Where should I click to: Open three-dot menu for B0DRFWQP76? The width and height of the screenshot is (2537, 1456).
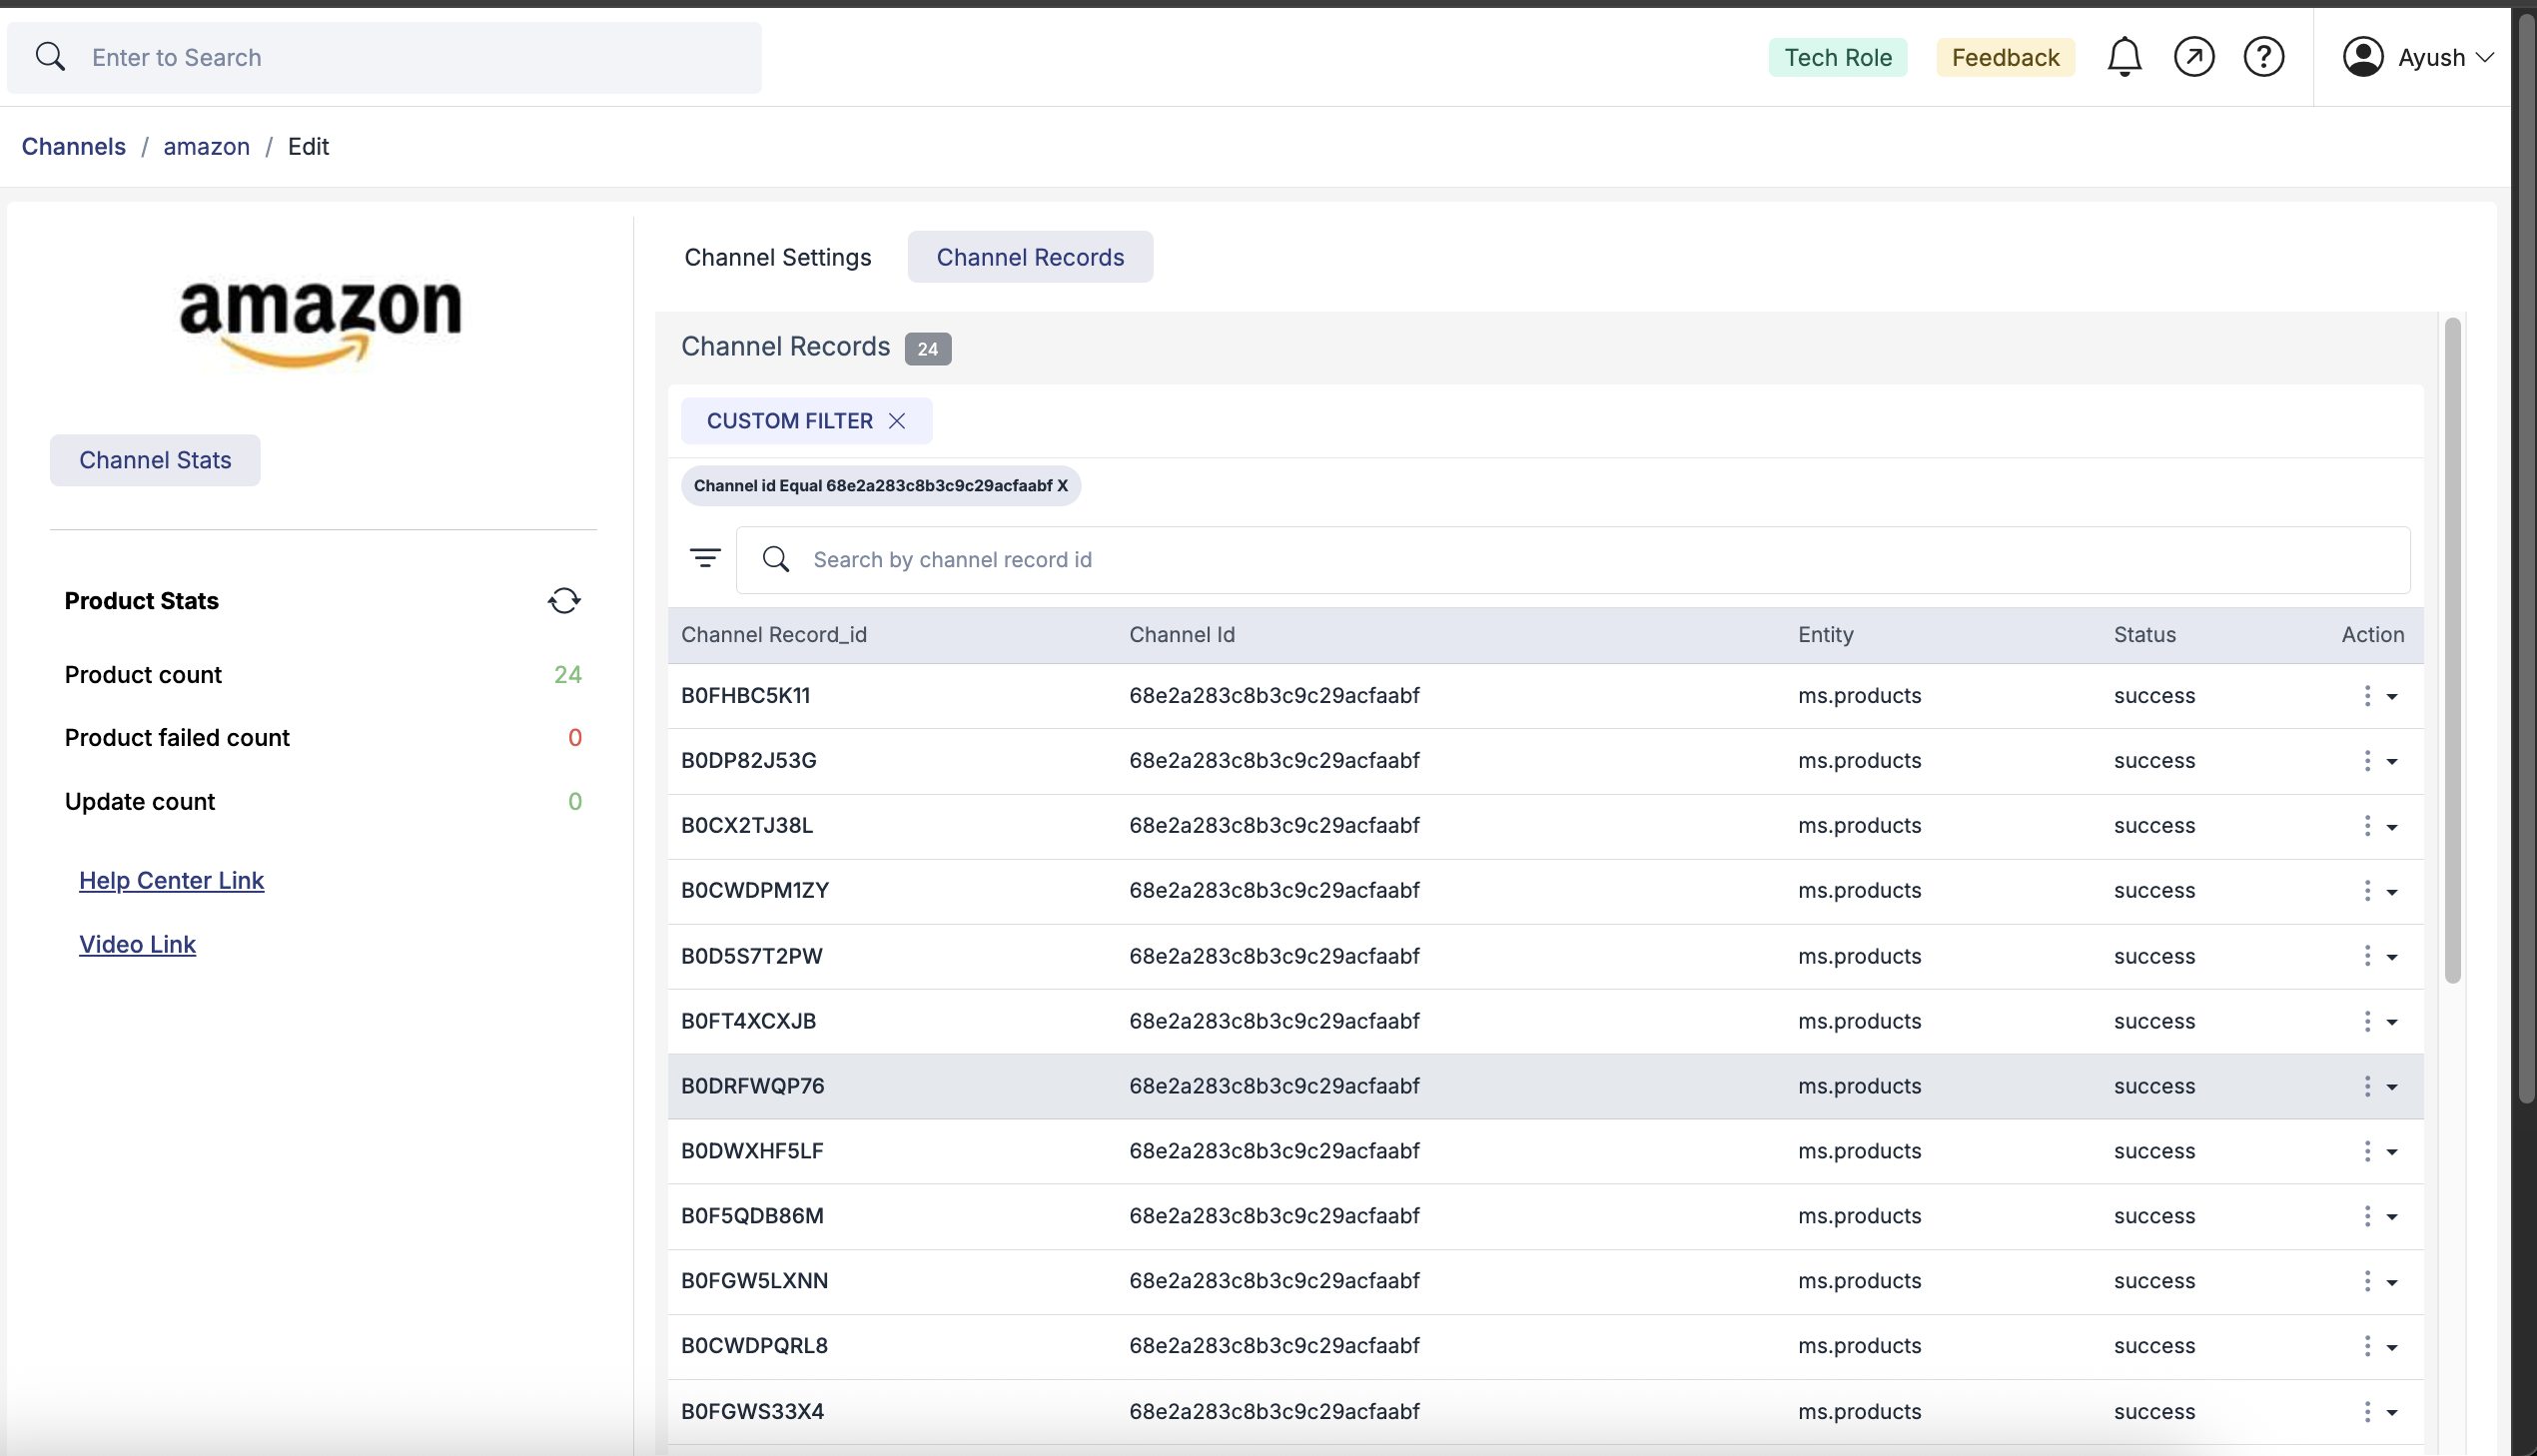click(2367, 1086)
